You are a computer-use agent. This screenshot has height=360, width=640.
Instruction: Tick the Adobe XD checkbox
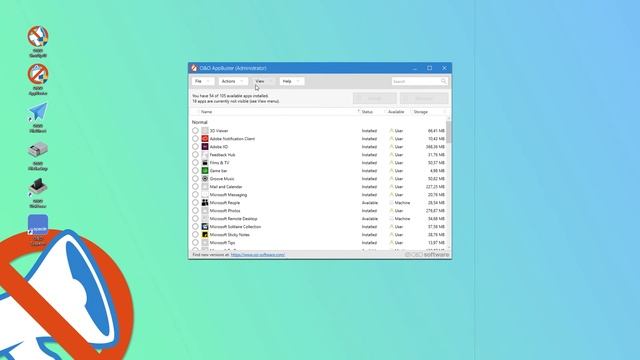click(195, 147)
